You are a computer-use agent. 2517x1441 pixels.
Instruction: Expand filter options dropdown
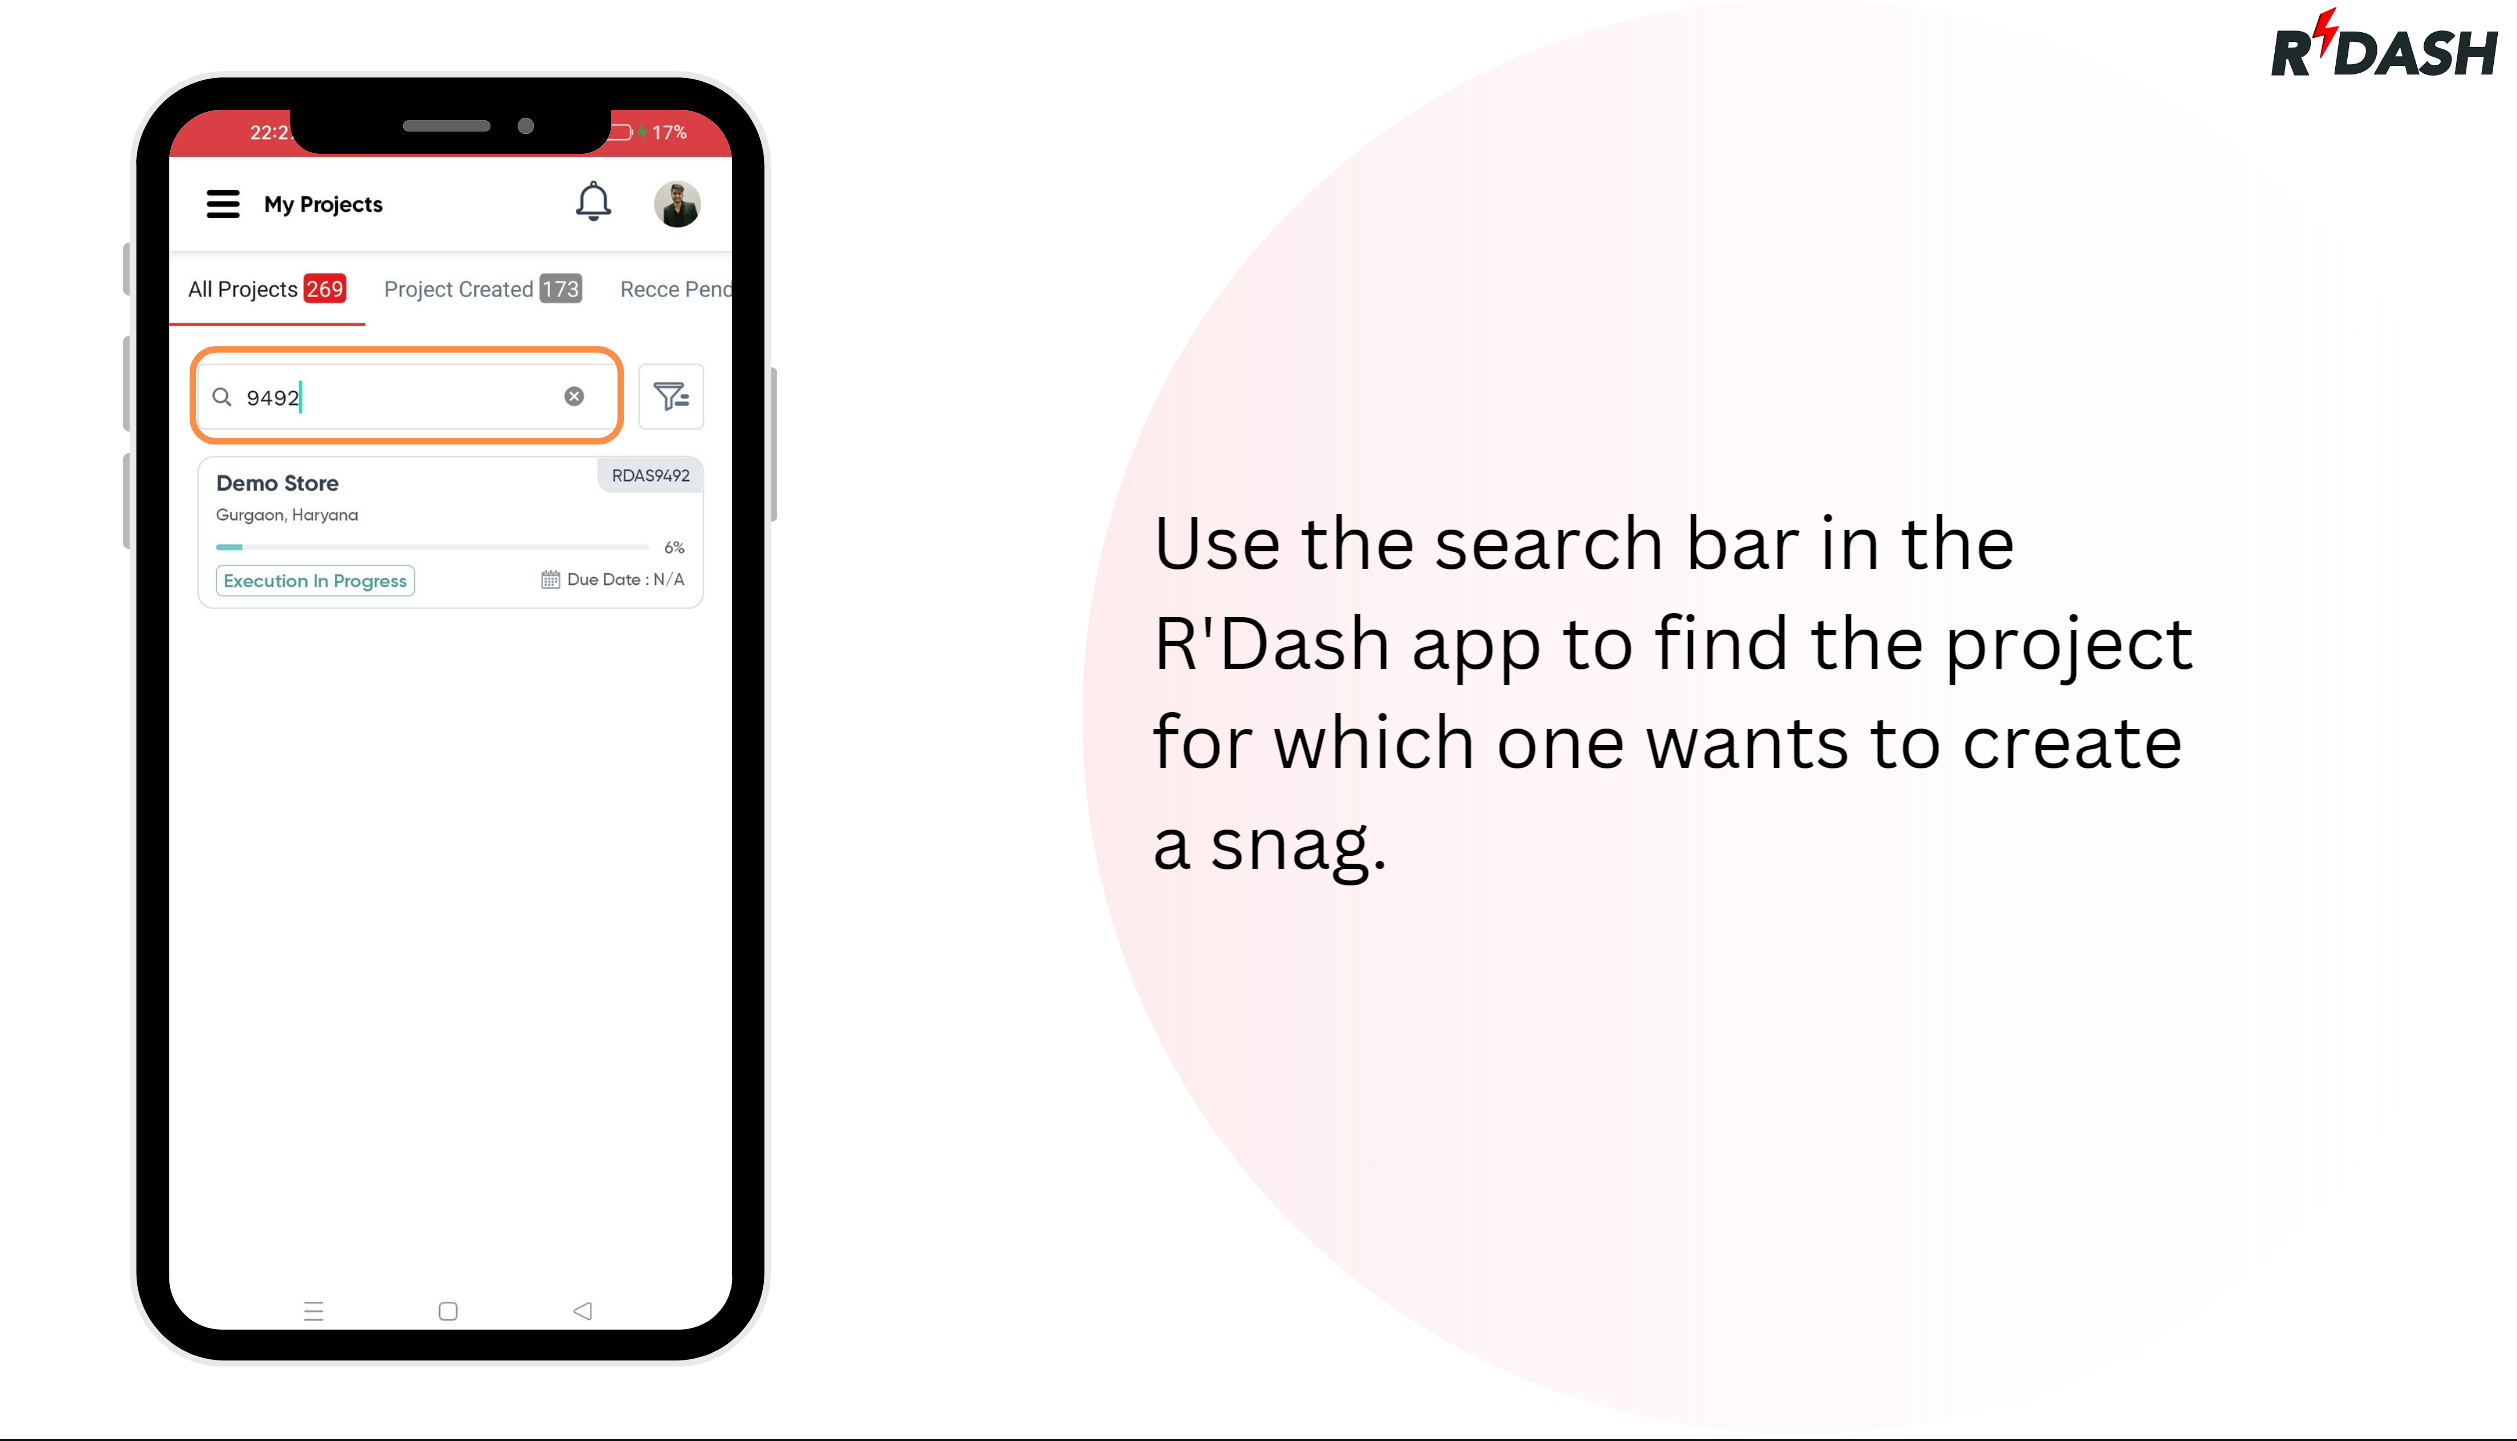point(672,394)
